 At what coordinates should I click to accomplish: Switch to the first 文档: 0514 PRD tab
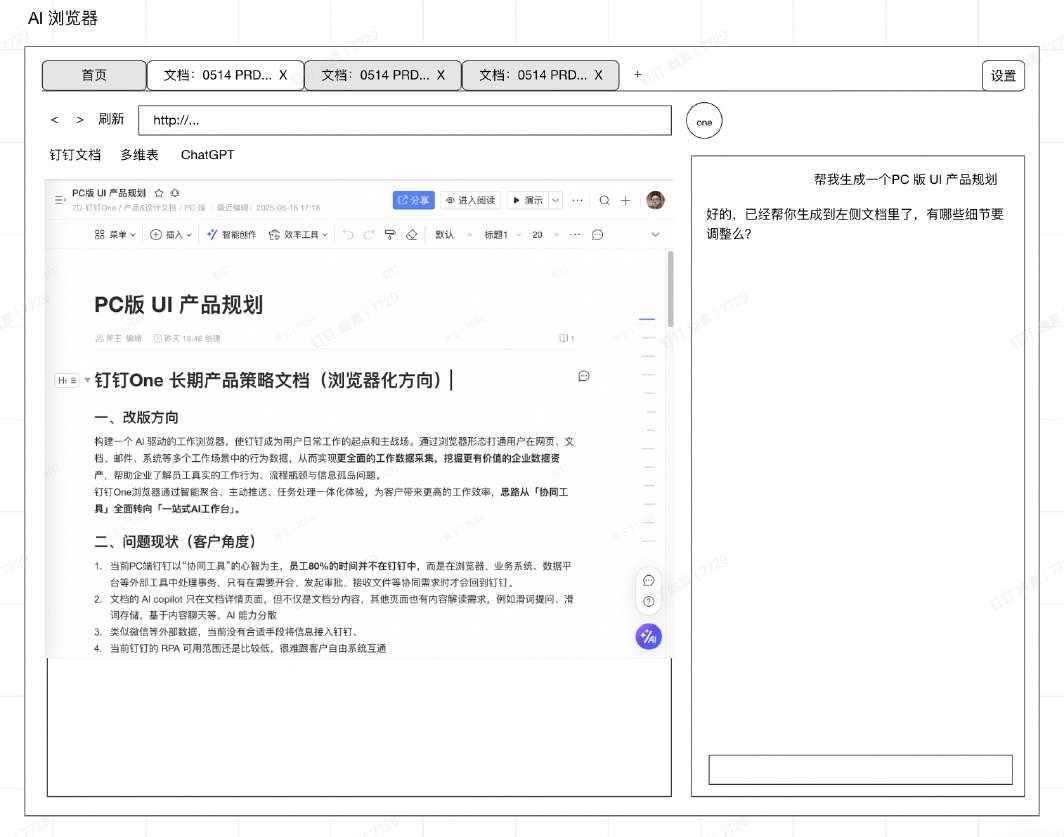tap(218, 75)
